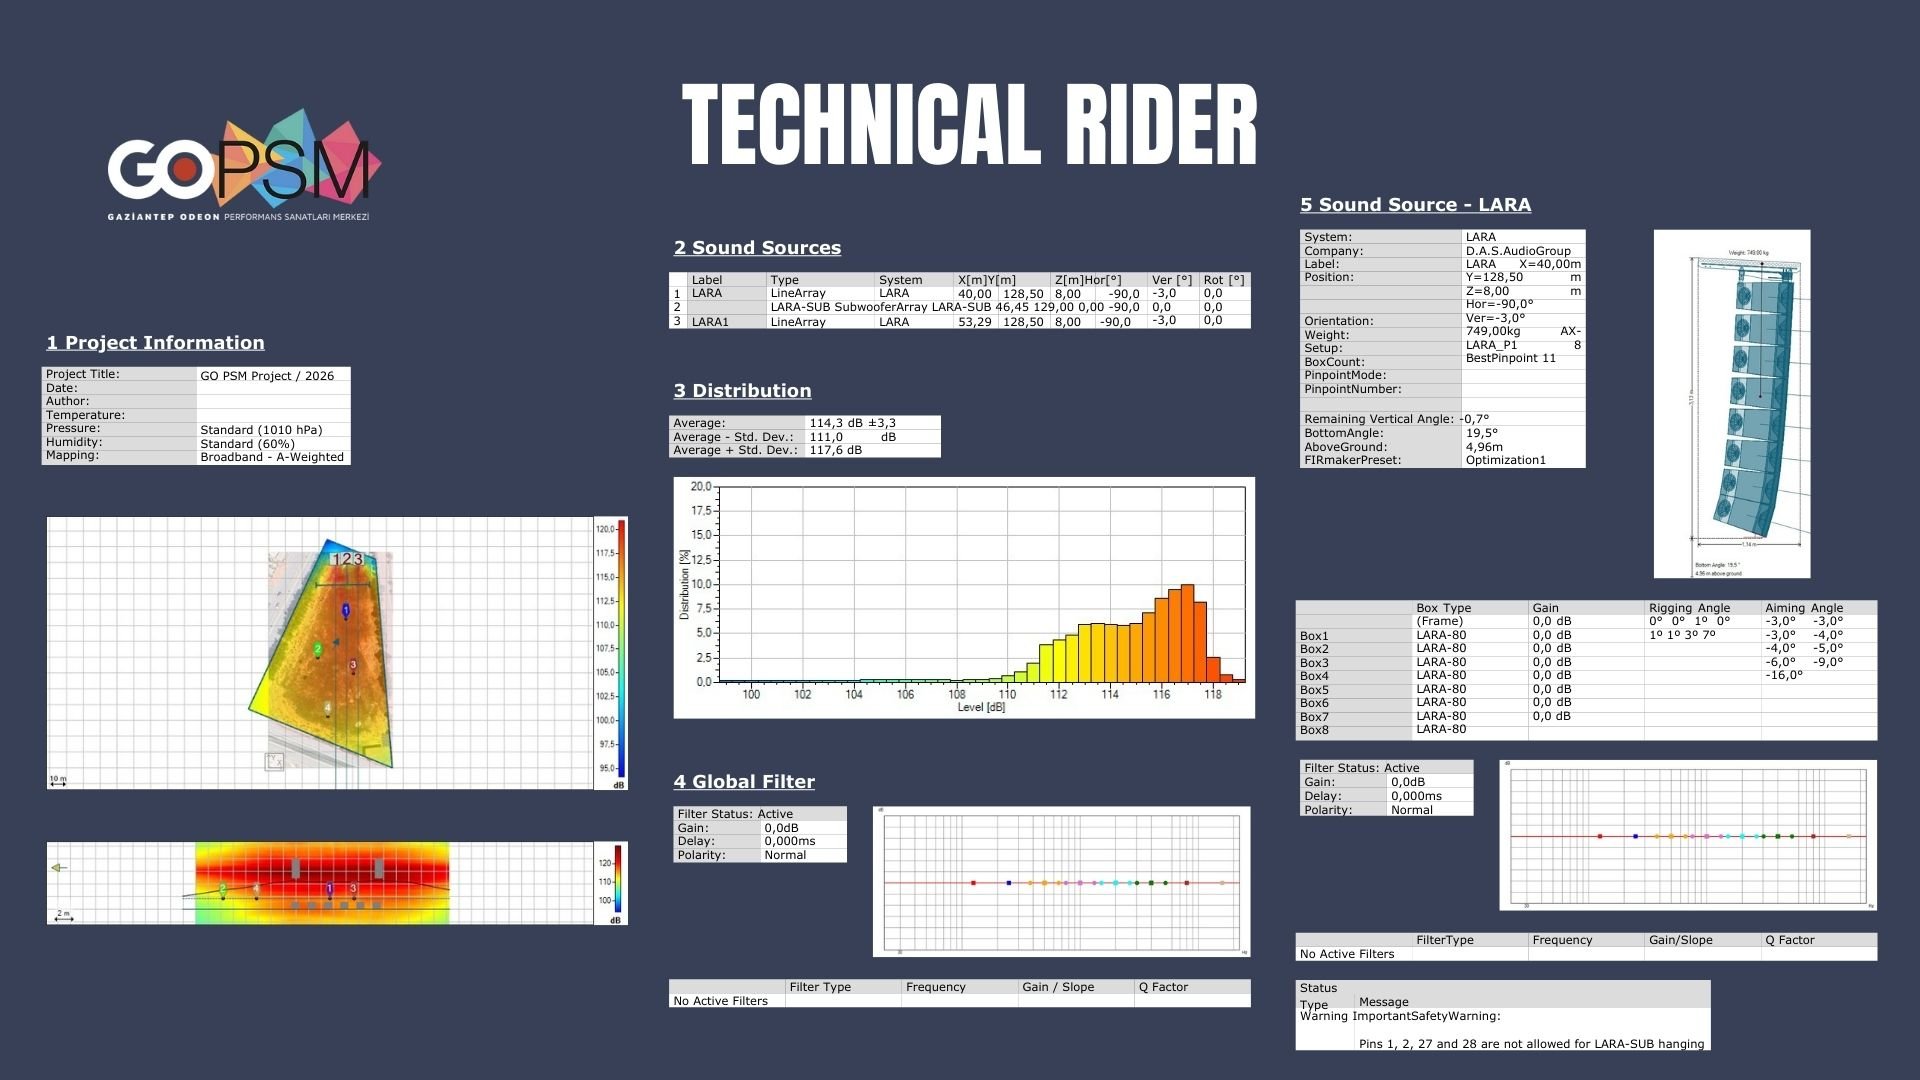This screenshot has height=1080, width=1920.
Task: Open the '4 Global Filter' heading
Action: coord(744,782)
